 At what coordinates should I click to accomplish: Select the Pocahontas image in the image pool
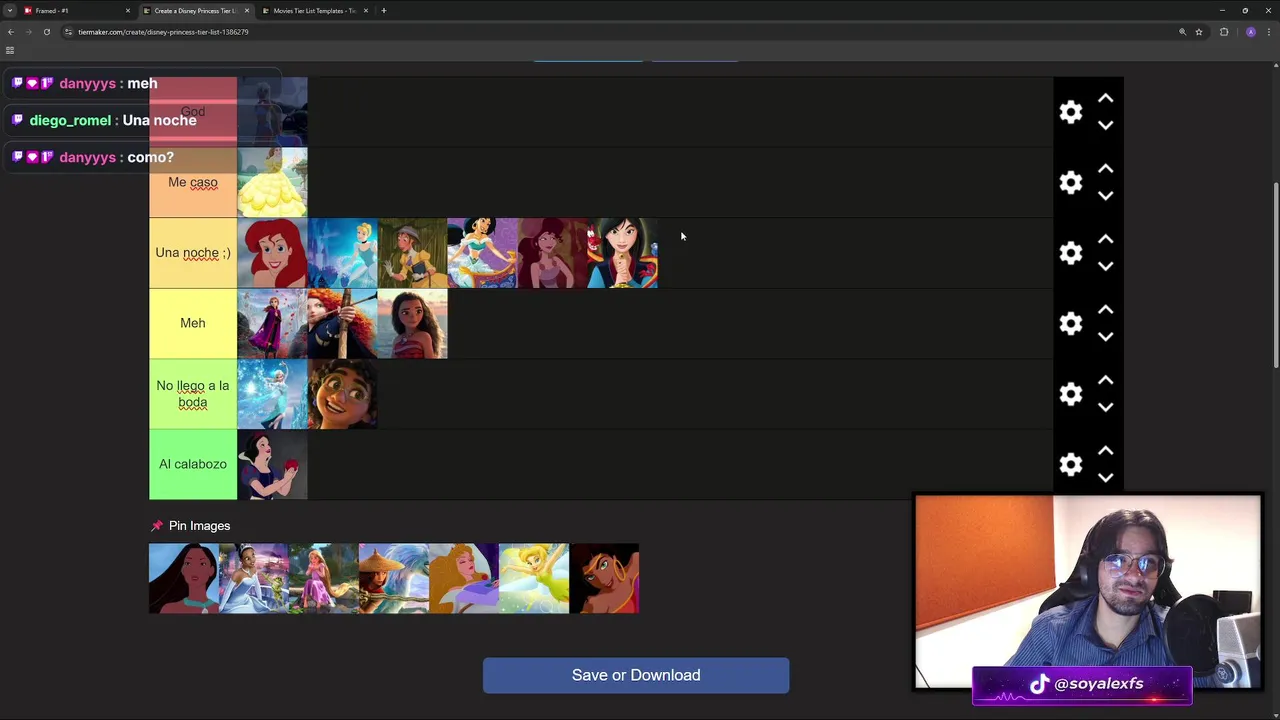[184, 579]
